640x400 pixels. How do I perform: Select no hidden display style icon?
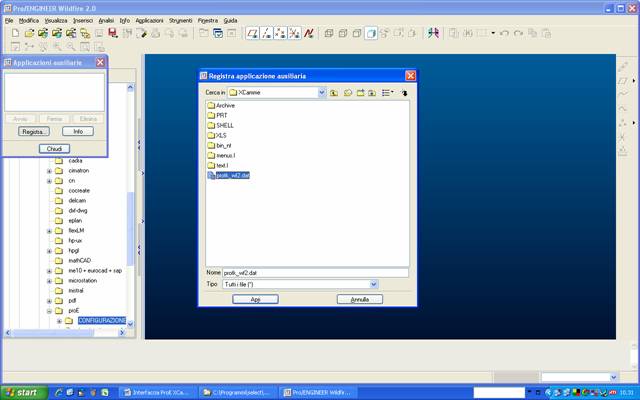[x=357, y=33]
